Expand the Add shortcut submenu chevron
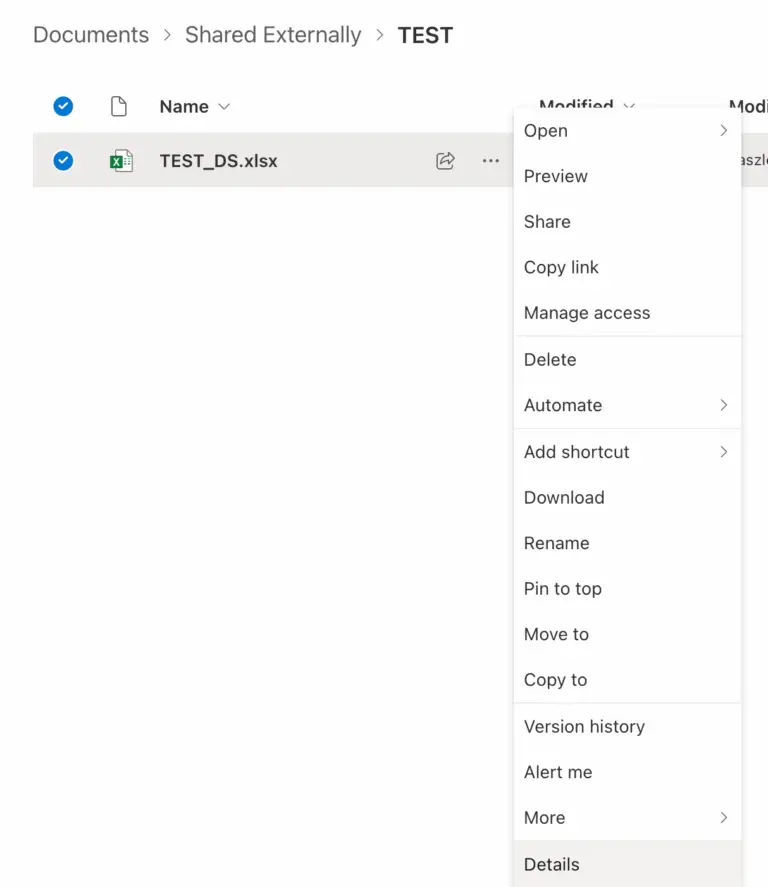This screenshot has height=887, width=768. coord(723,452)
